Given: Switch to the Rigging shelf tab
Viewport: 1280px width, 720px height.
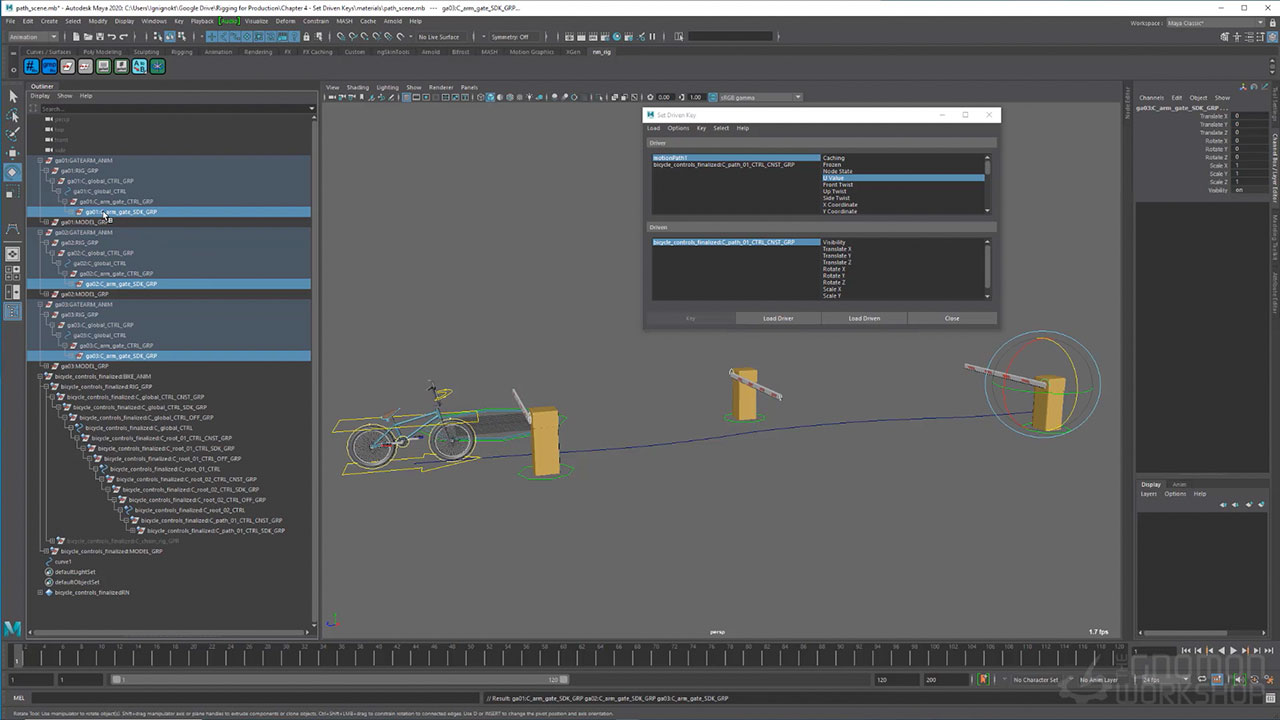Looking at the screenshot, I should click(x=181, y=52).
